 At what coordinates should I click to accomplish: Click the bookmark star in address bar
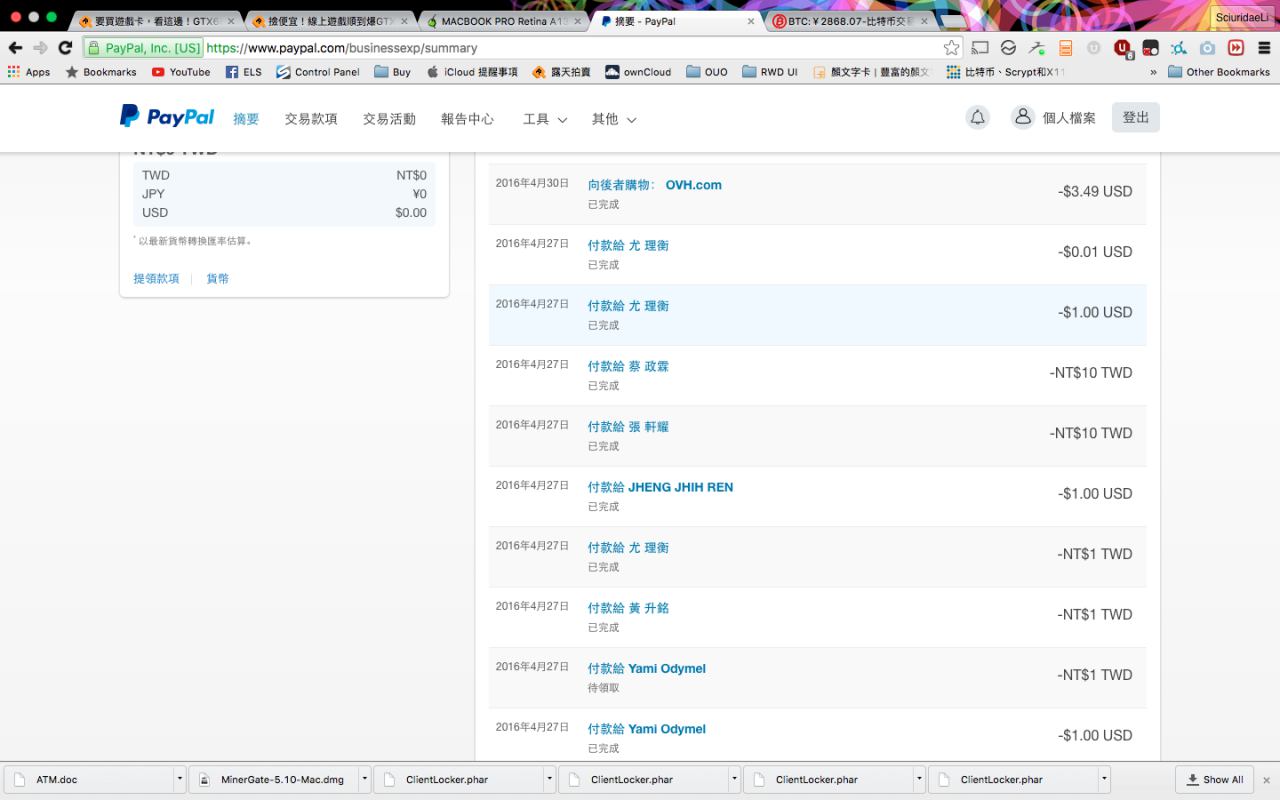coord(951,48)
